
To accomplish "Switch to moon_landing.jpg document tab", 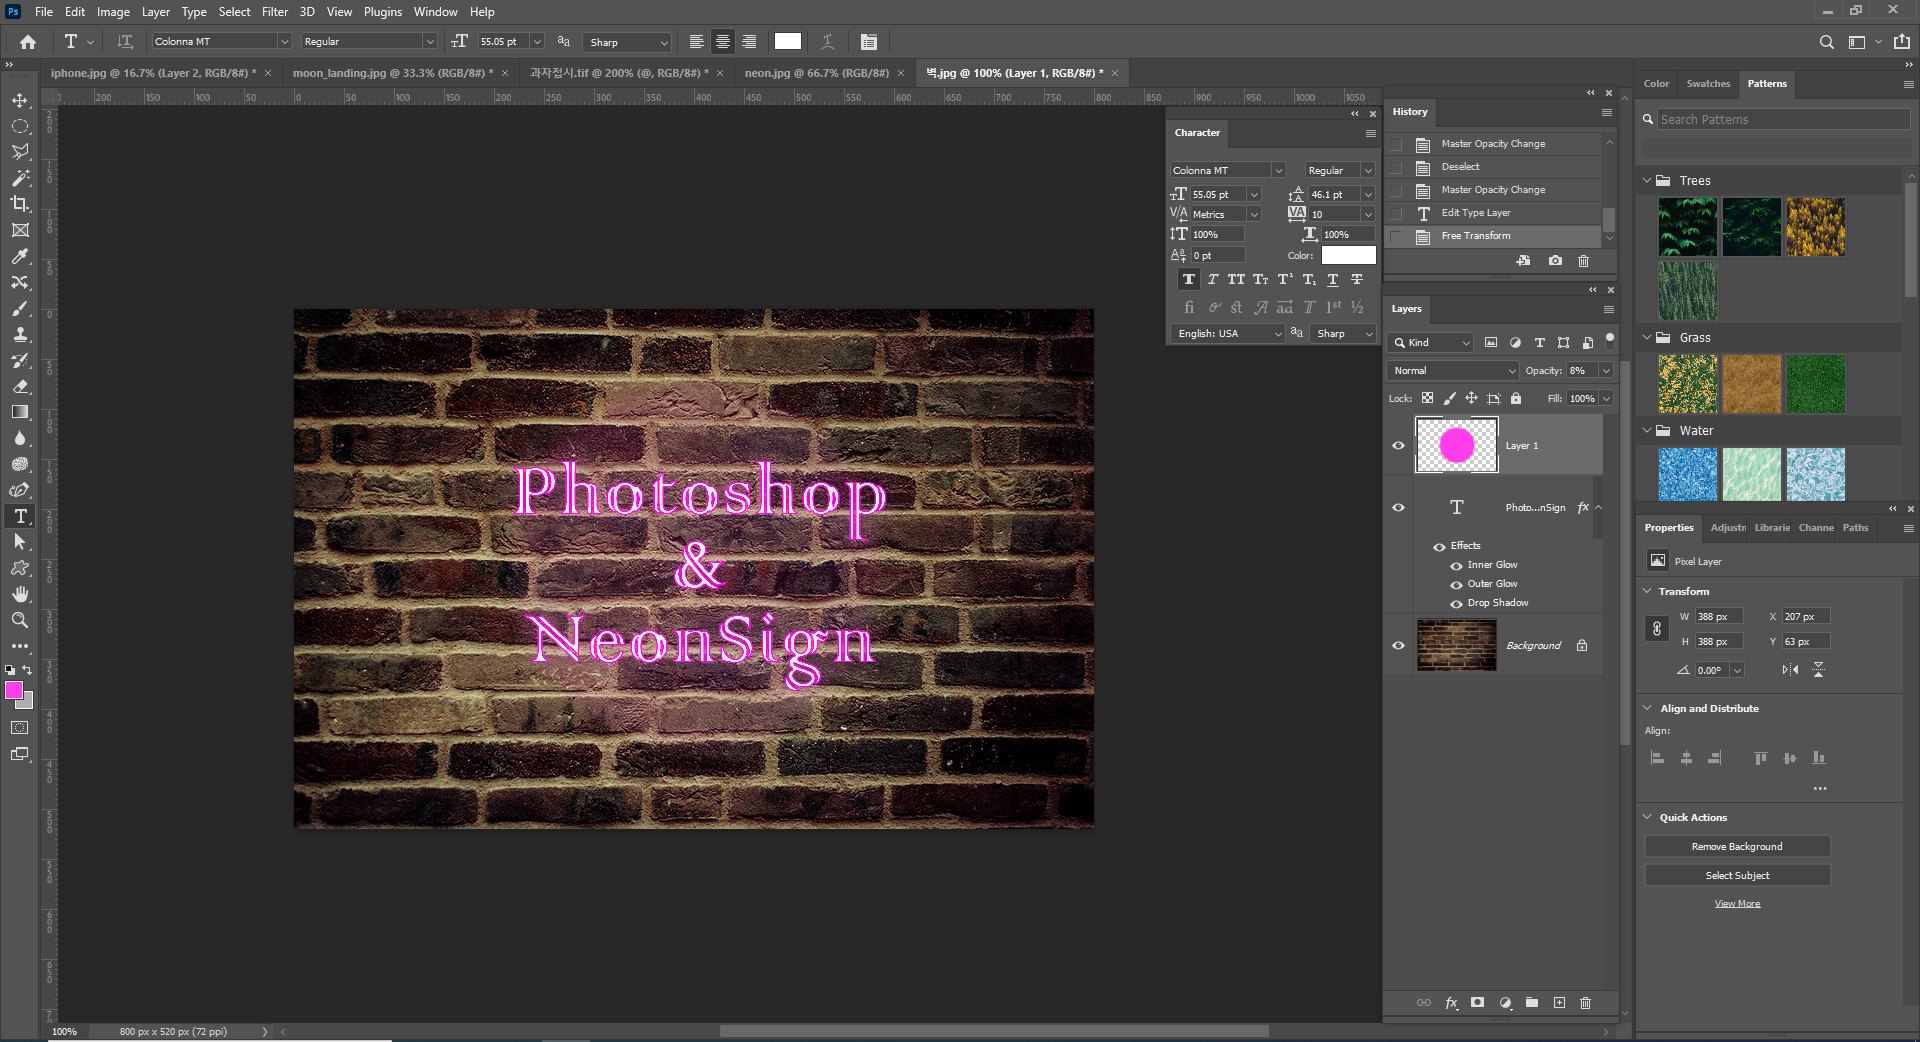I will (392, 73).
